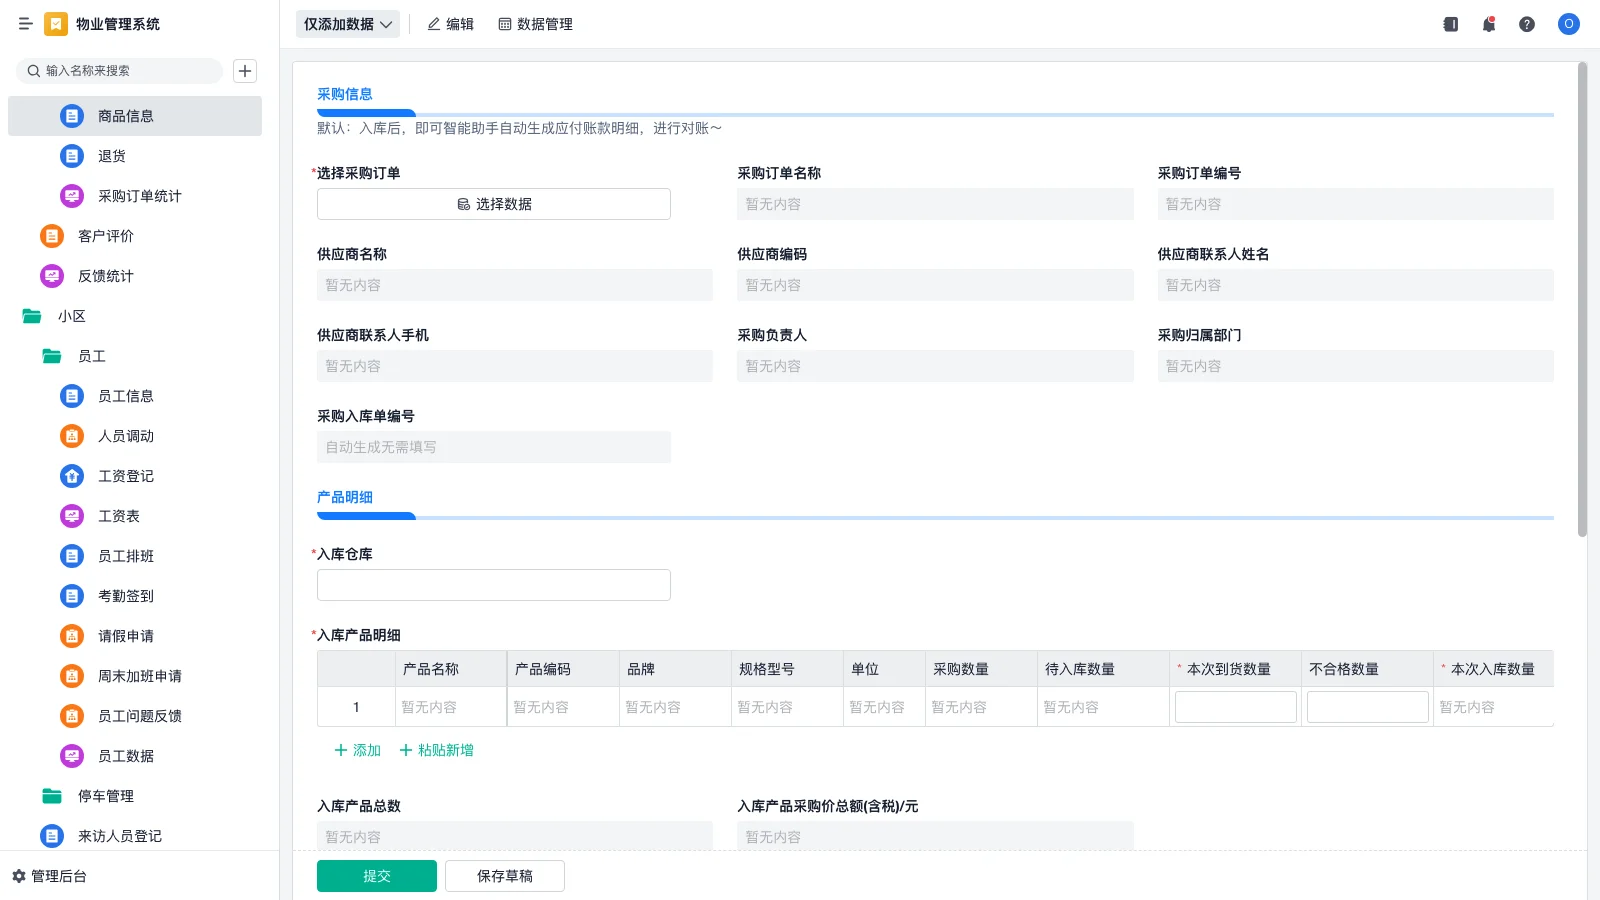Open 编辑 mode from top bar
The image size is (1600, 900).
coord(451,24)
